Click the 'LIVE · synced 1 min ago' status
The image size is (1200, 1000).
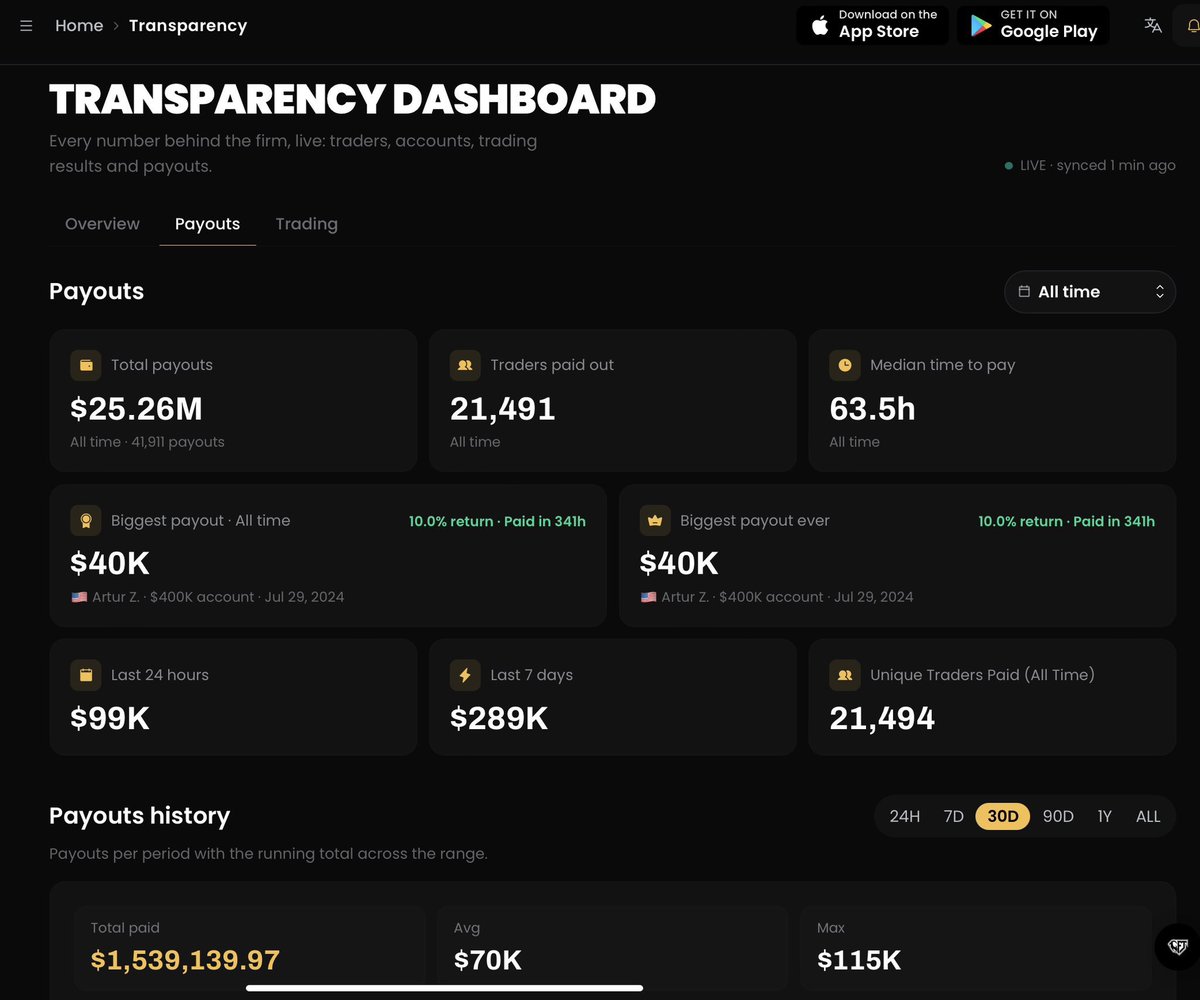[x=1090, y=165]
